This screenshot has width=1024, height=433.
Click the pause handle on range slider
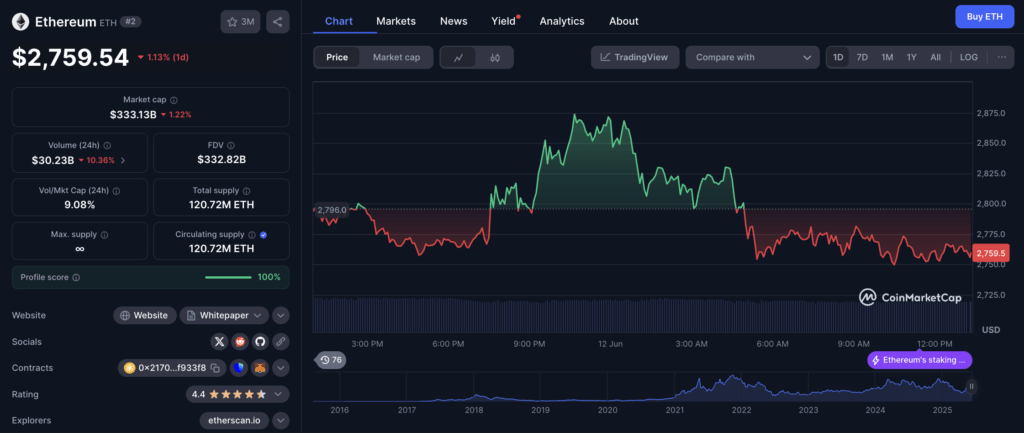pyautogui.click(x=971, y=386)
